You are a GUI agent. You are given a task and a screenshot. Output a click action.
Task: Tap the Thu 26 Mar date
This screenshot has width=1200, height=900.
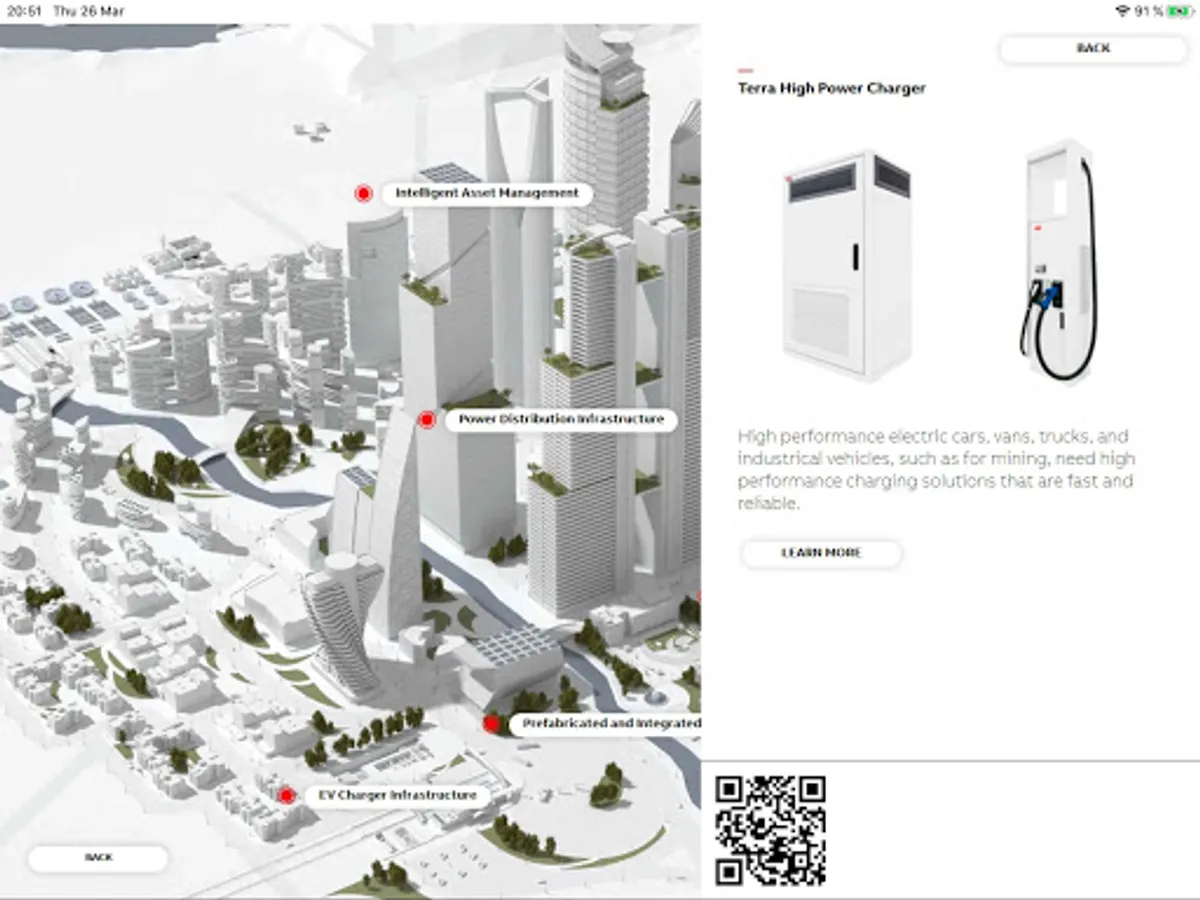[x=90, y=11]
